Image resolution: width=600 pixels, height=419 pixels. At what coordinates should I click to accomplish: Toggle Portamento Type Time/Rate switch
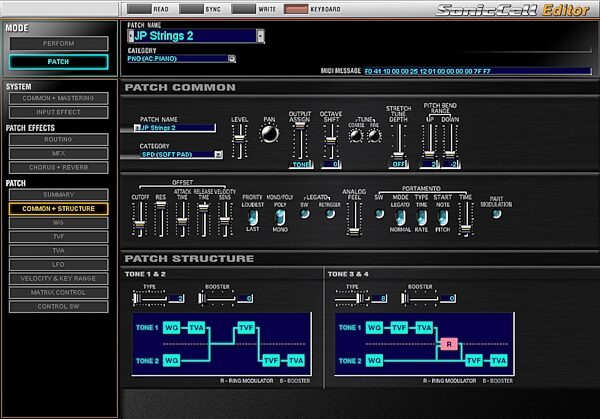[x=421, y=217]
